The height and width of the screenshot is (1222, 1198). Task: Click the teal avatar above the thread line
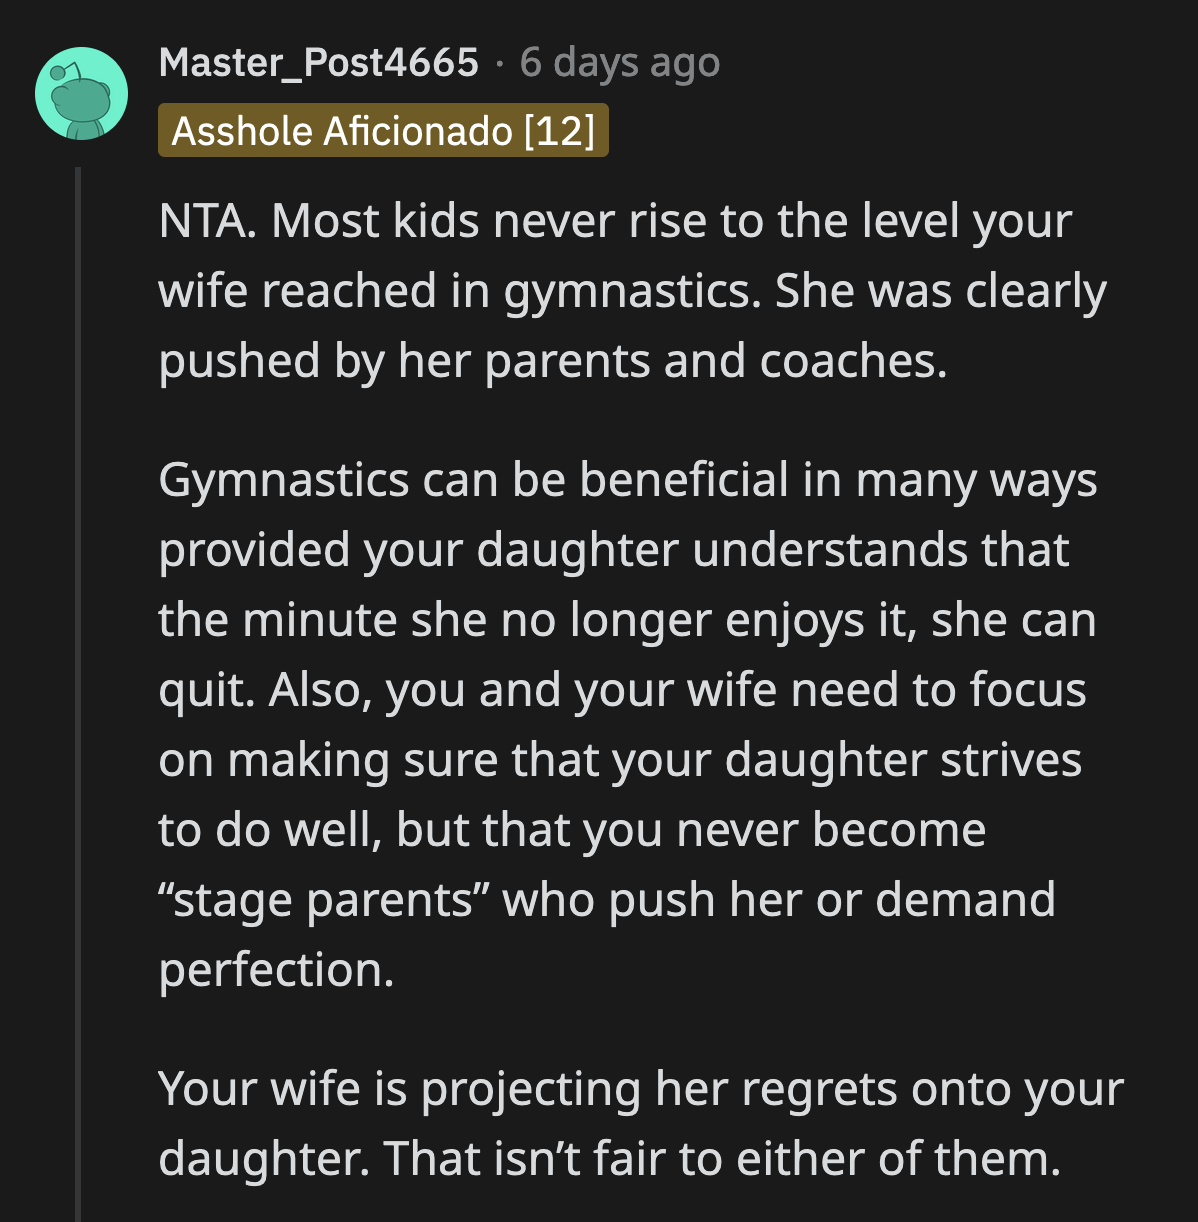(x=80, y=92)
